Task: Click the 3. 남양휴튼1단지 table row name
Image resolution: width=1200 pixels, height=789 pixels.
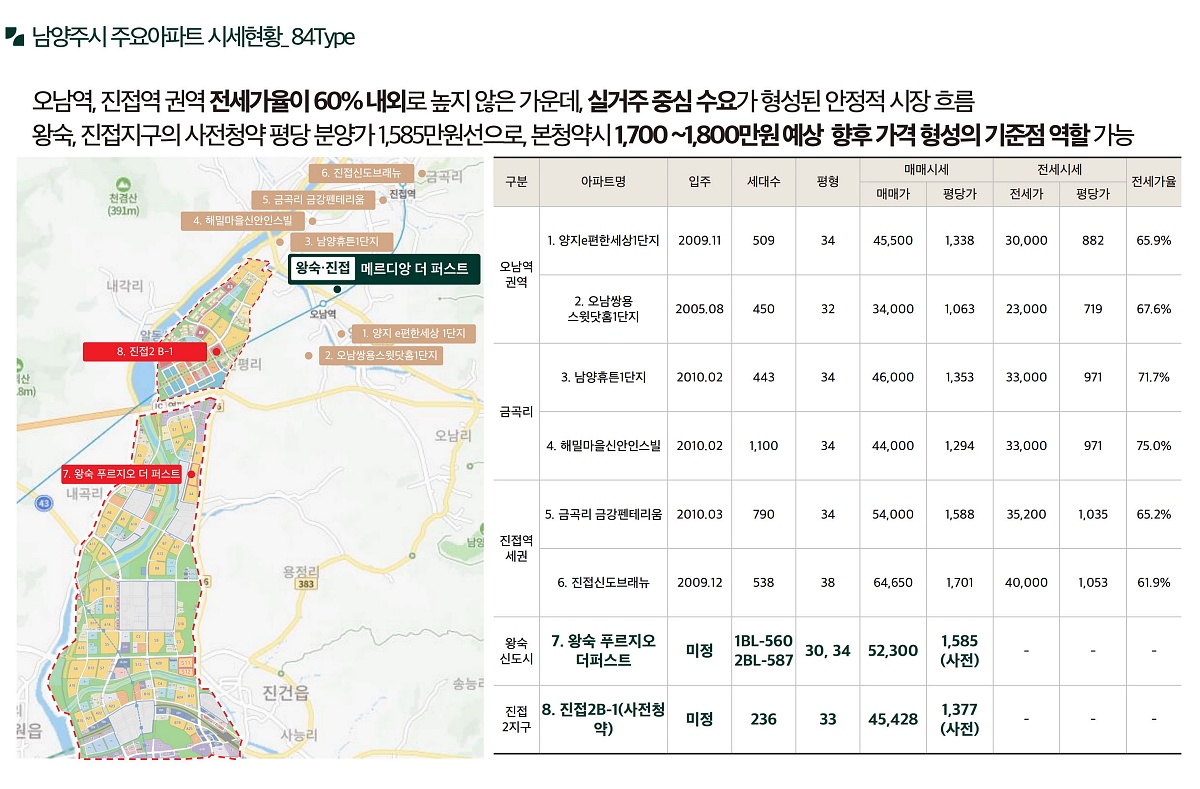Action: coord(603,377)
